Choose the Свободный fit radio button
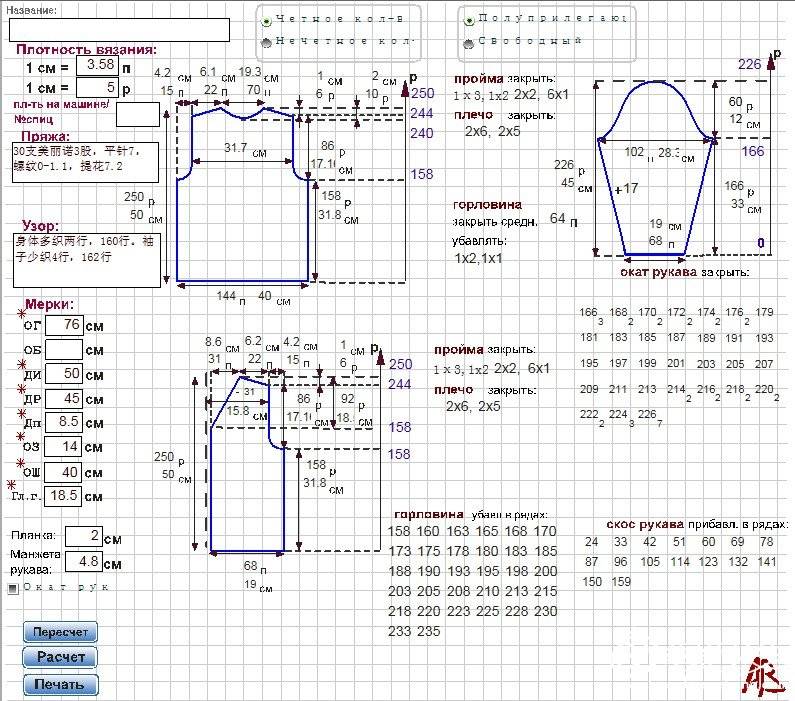The width and height of the screenshot is (795, 701). click(x=469, y=43)
